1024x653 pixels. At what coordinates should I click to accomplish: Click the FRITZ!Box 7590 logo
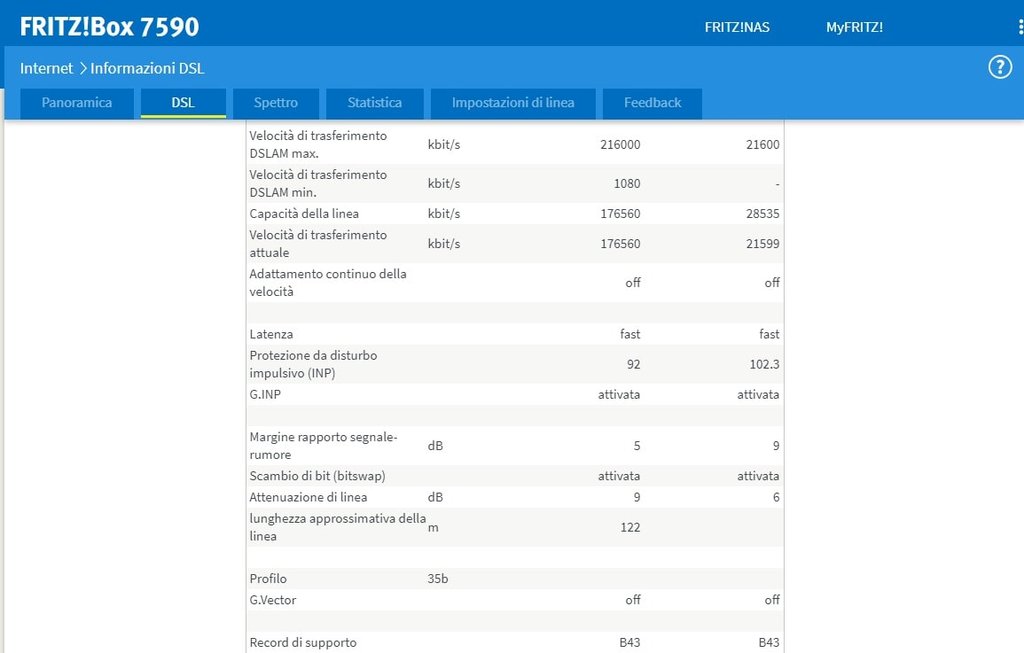[x=109, y=27]
